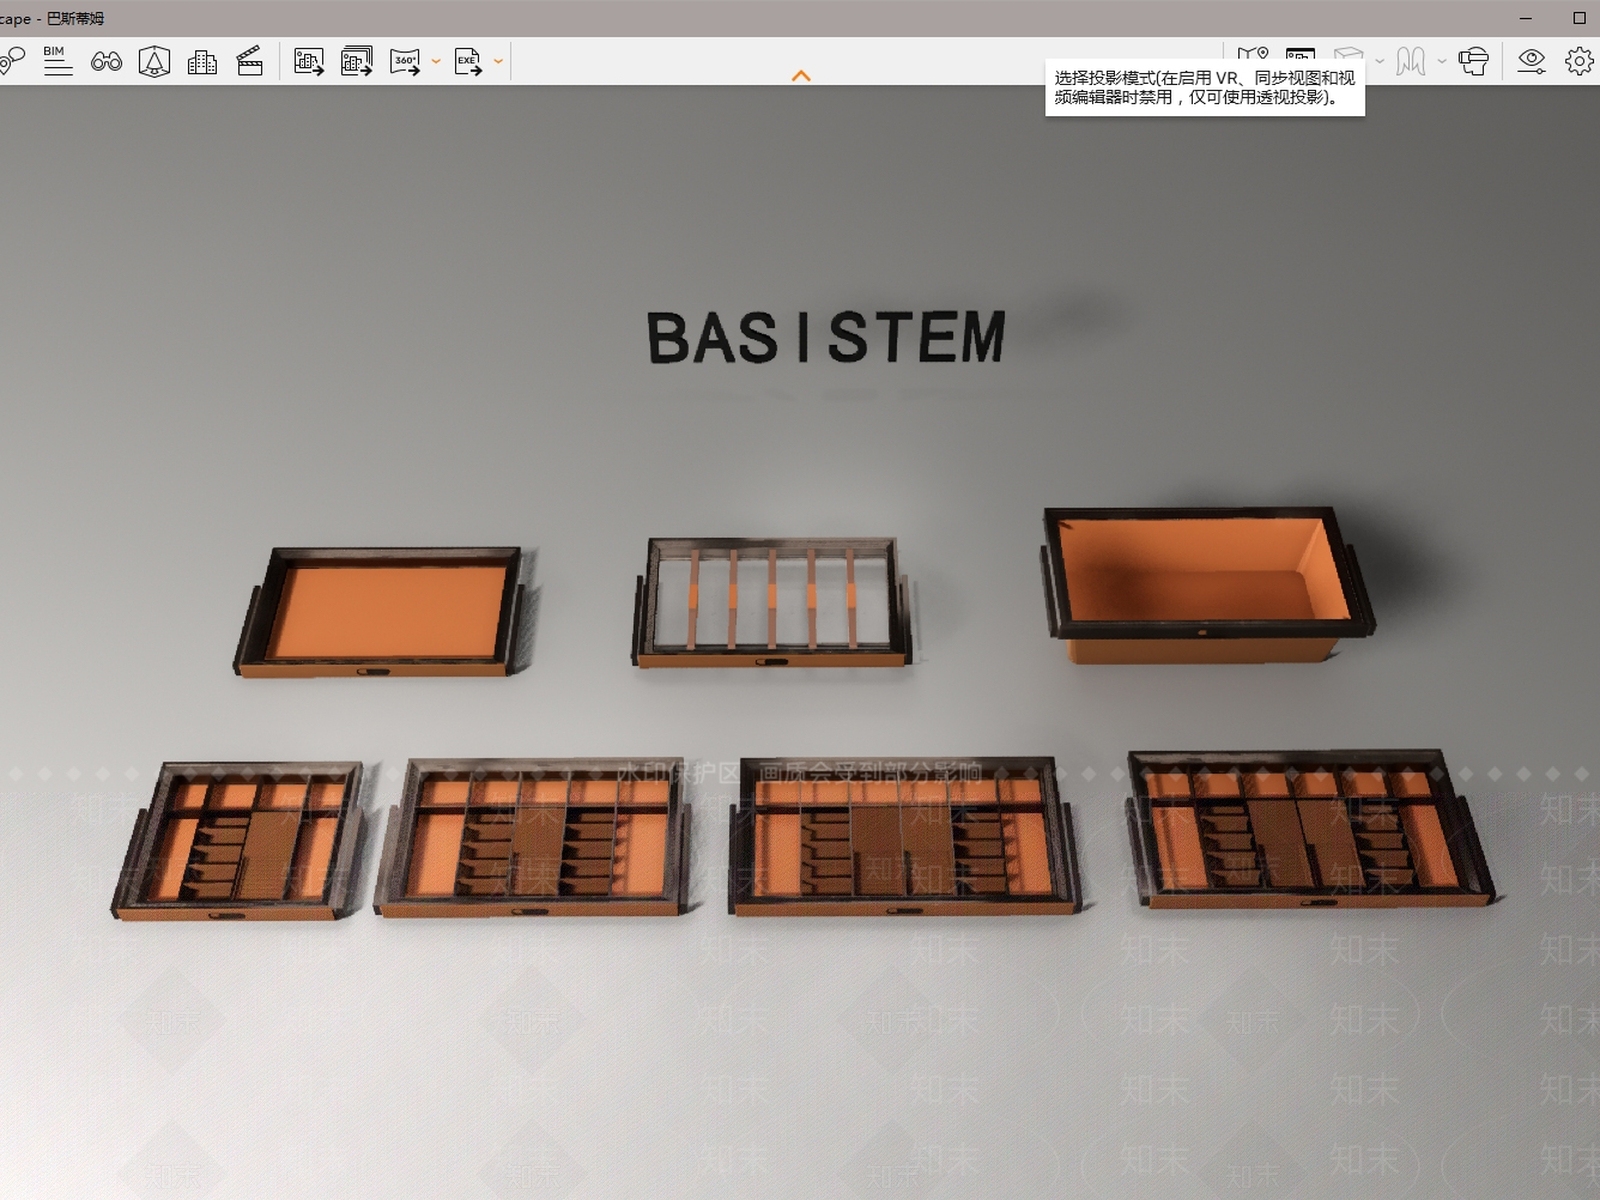Select the render style icon
This screenshot has width=1600, height=1200.
[1411, 62]
